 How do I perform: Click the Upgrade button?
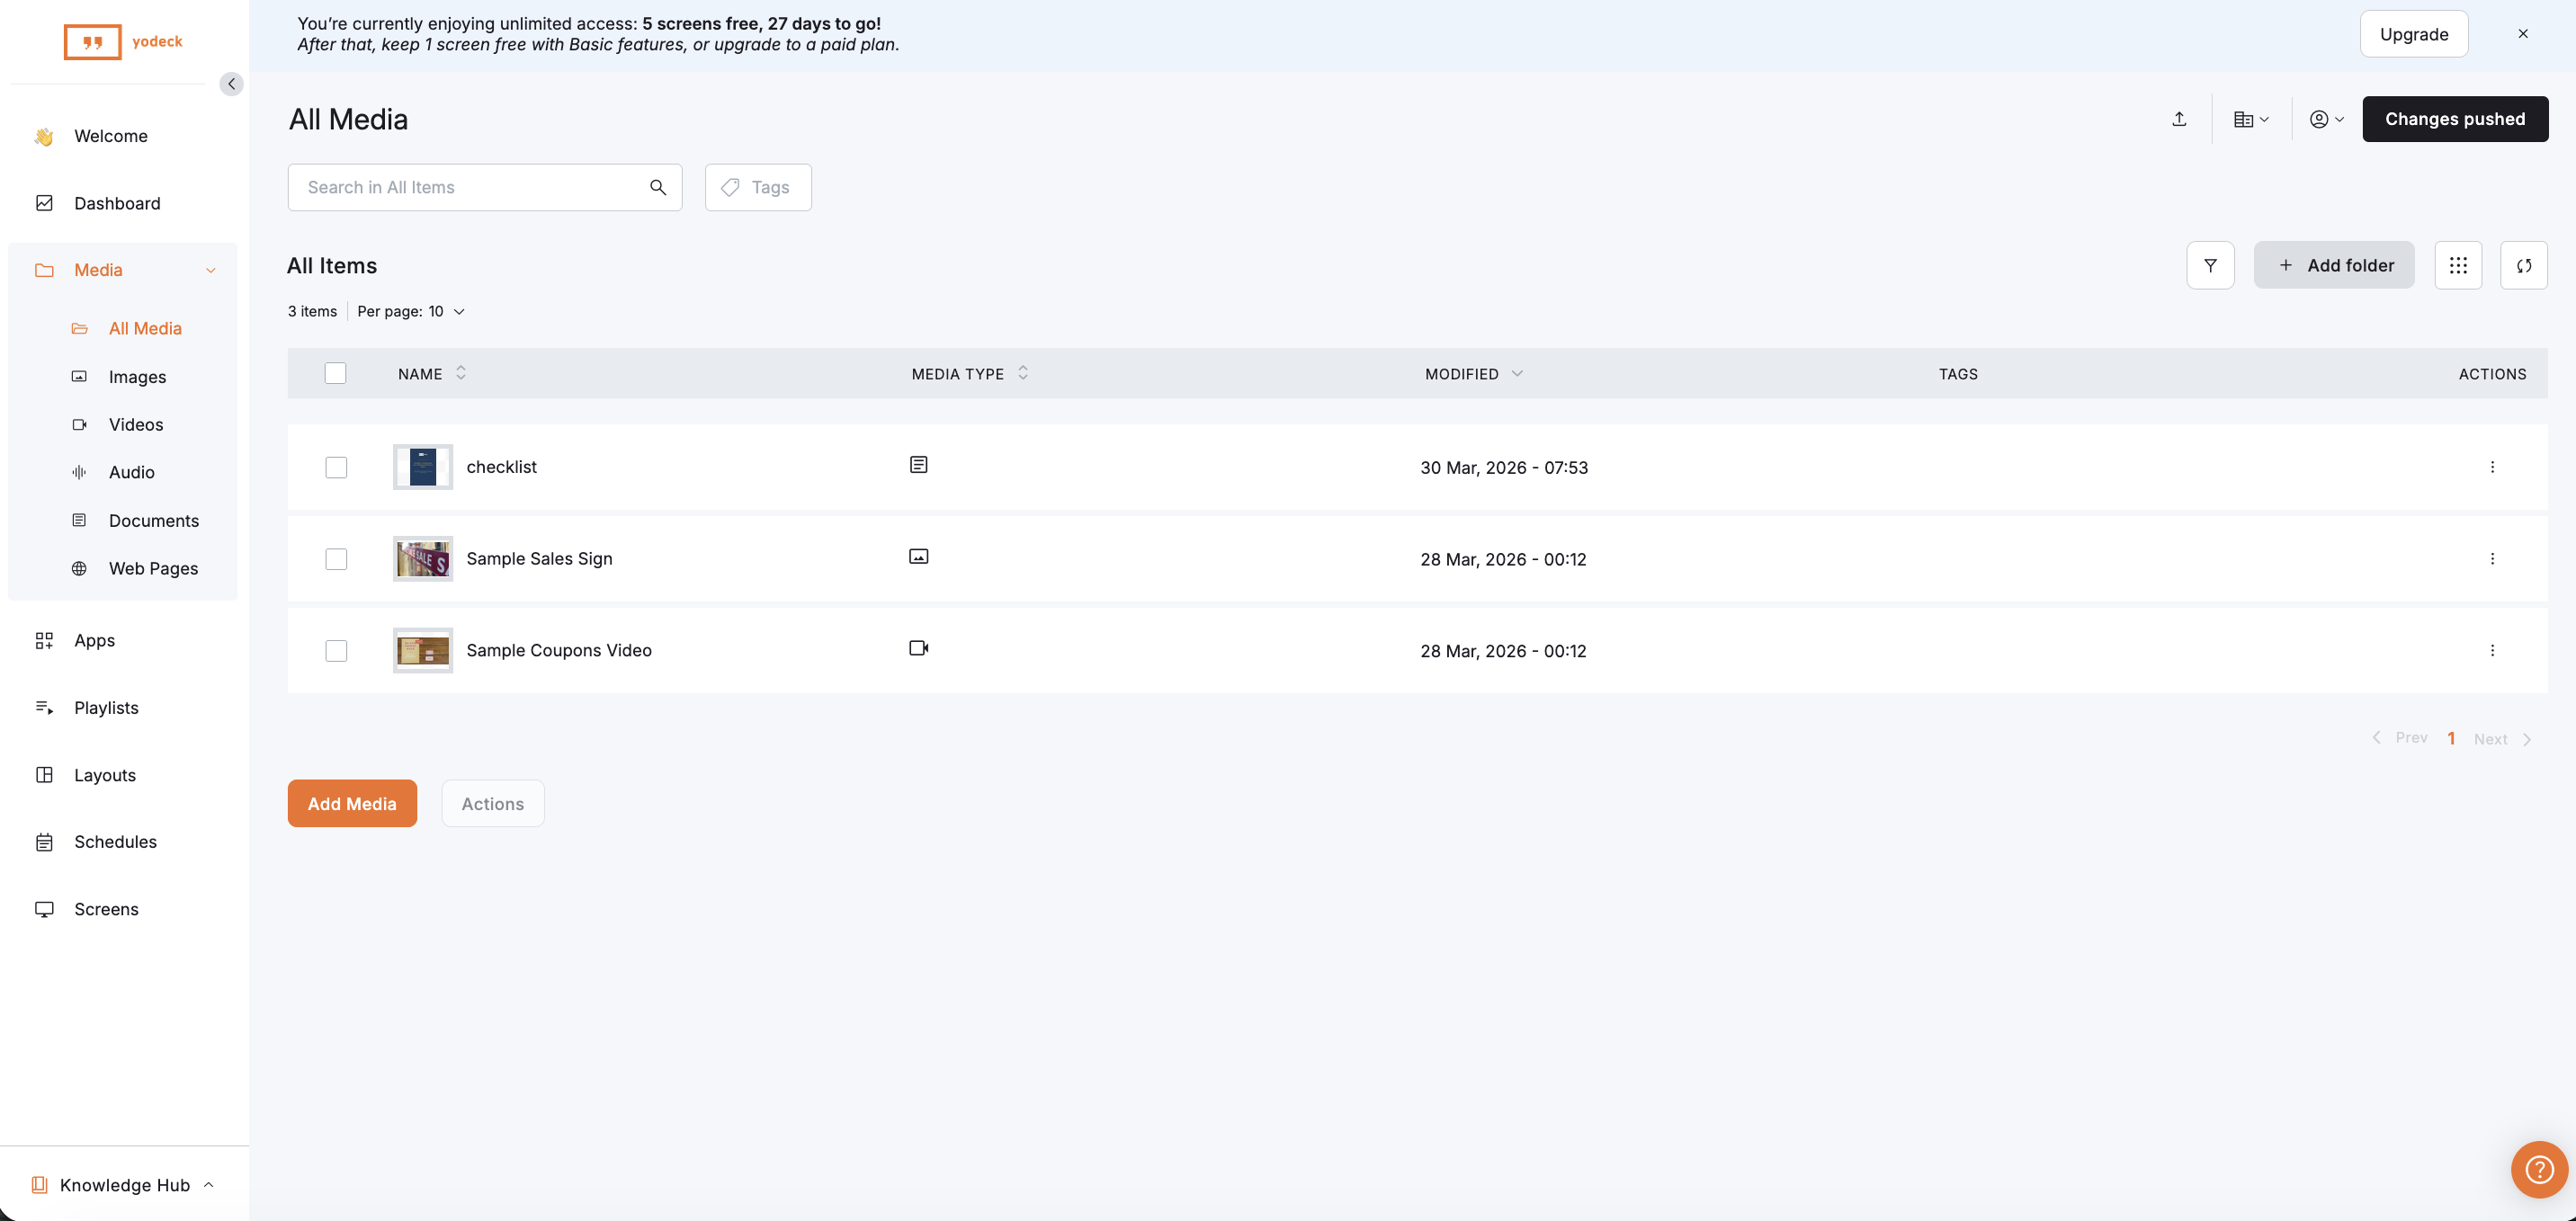point(2413,34)
